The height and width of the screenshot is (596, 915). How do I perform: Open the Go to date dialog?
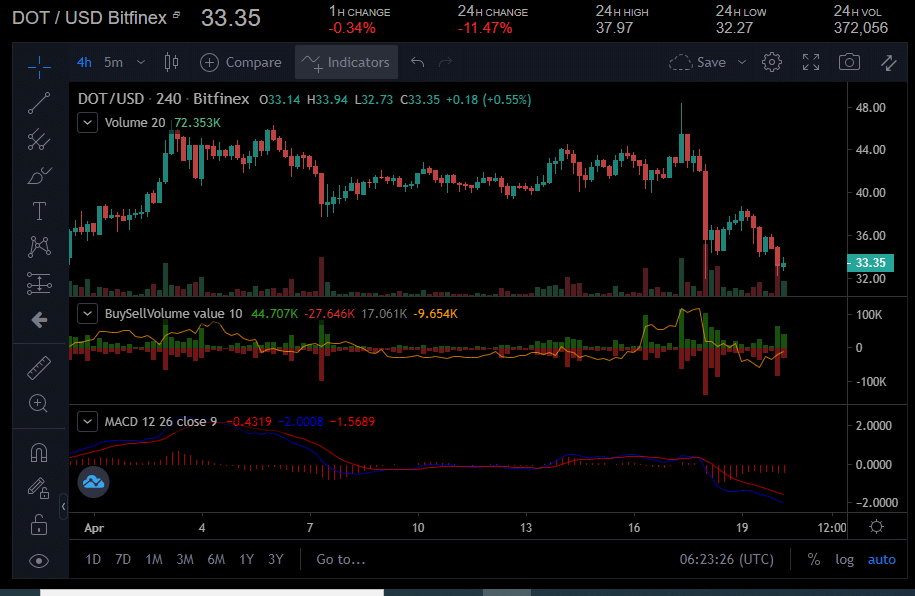click(341, 560)
